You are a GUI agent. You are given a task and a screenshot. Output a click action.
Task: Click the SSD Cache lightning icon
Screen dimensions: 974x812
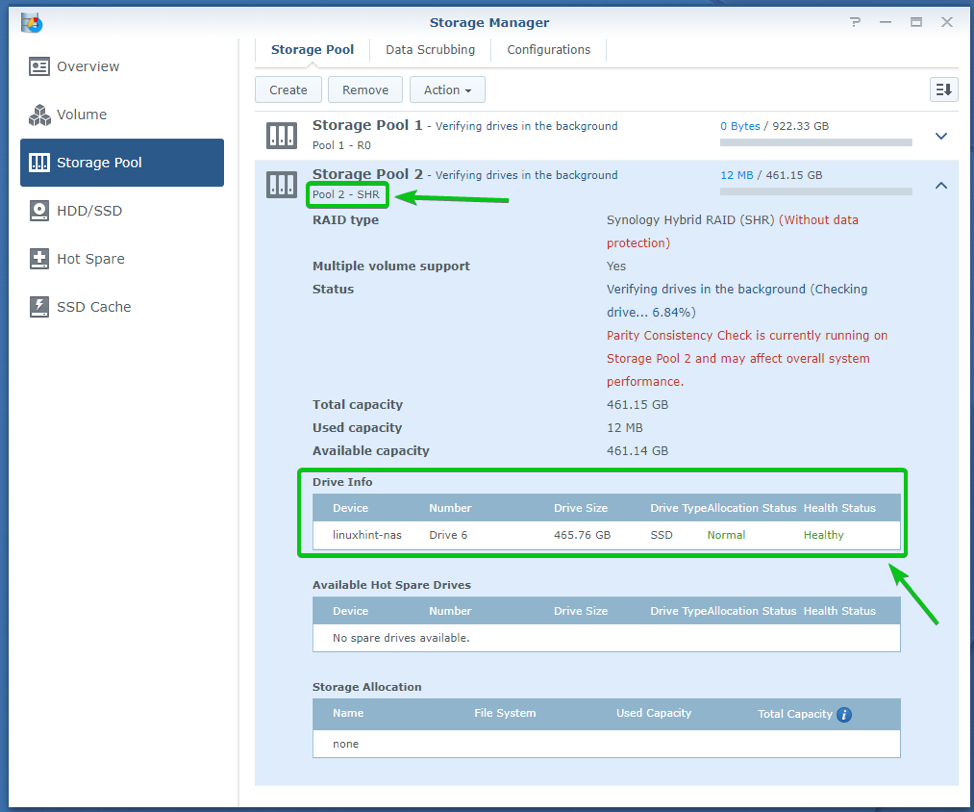pyautogui.click(x=39, y=307)
